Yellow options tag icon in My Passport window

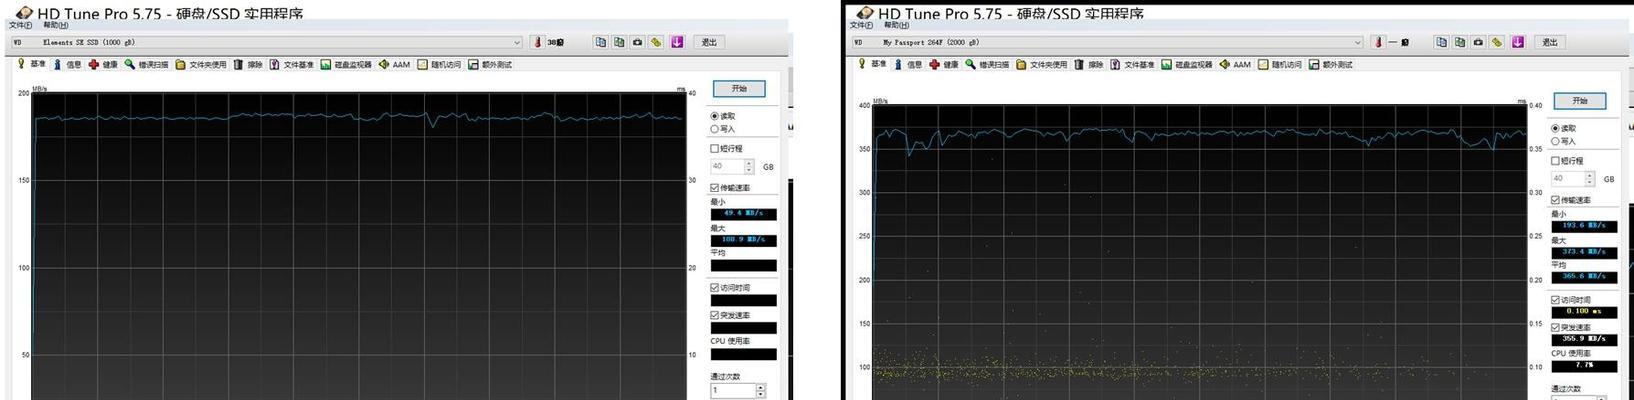pos(1498,42)
